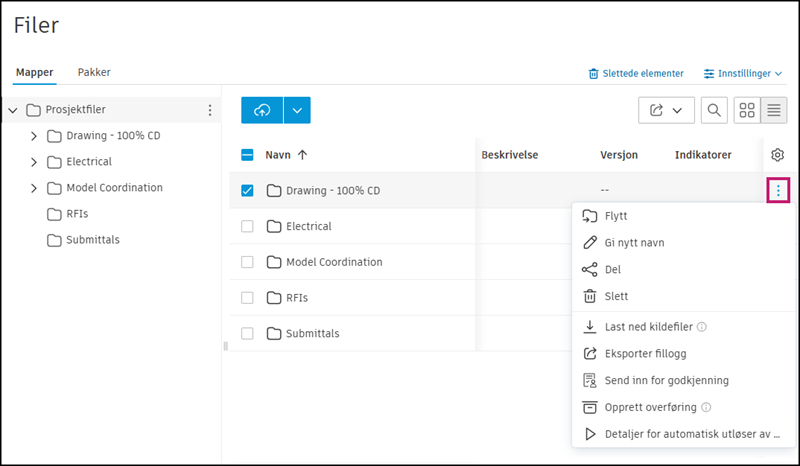Check the Electrical folder checkbox
This screenshot has height=466, width=800.
248,226
